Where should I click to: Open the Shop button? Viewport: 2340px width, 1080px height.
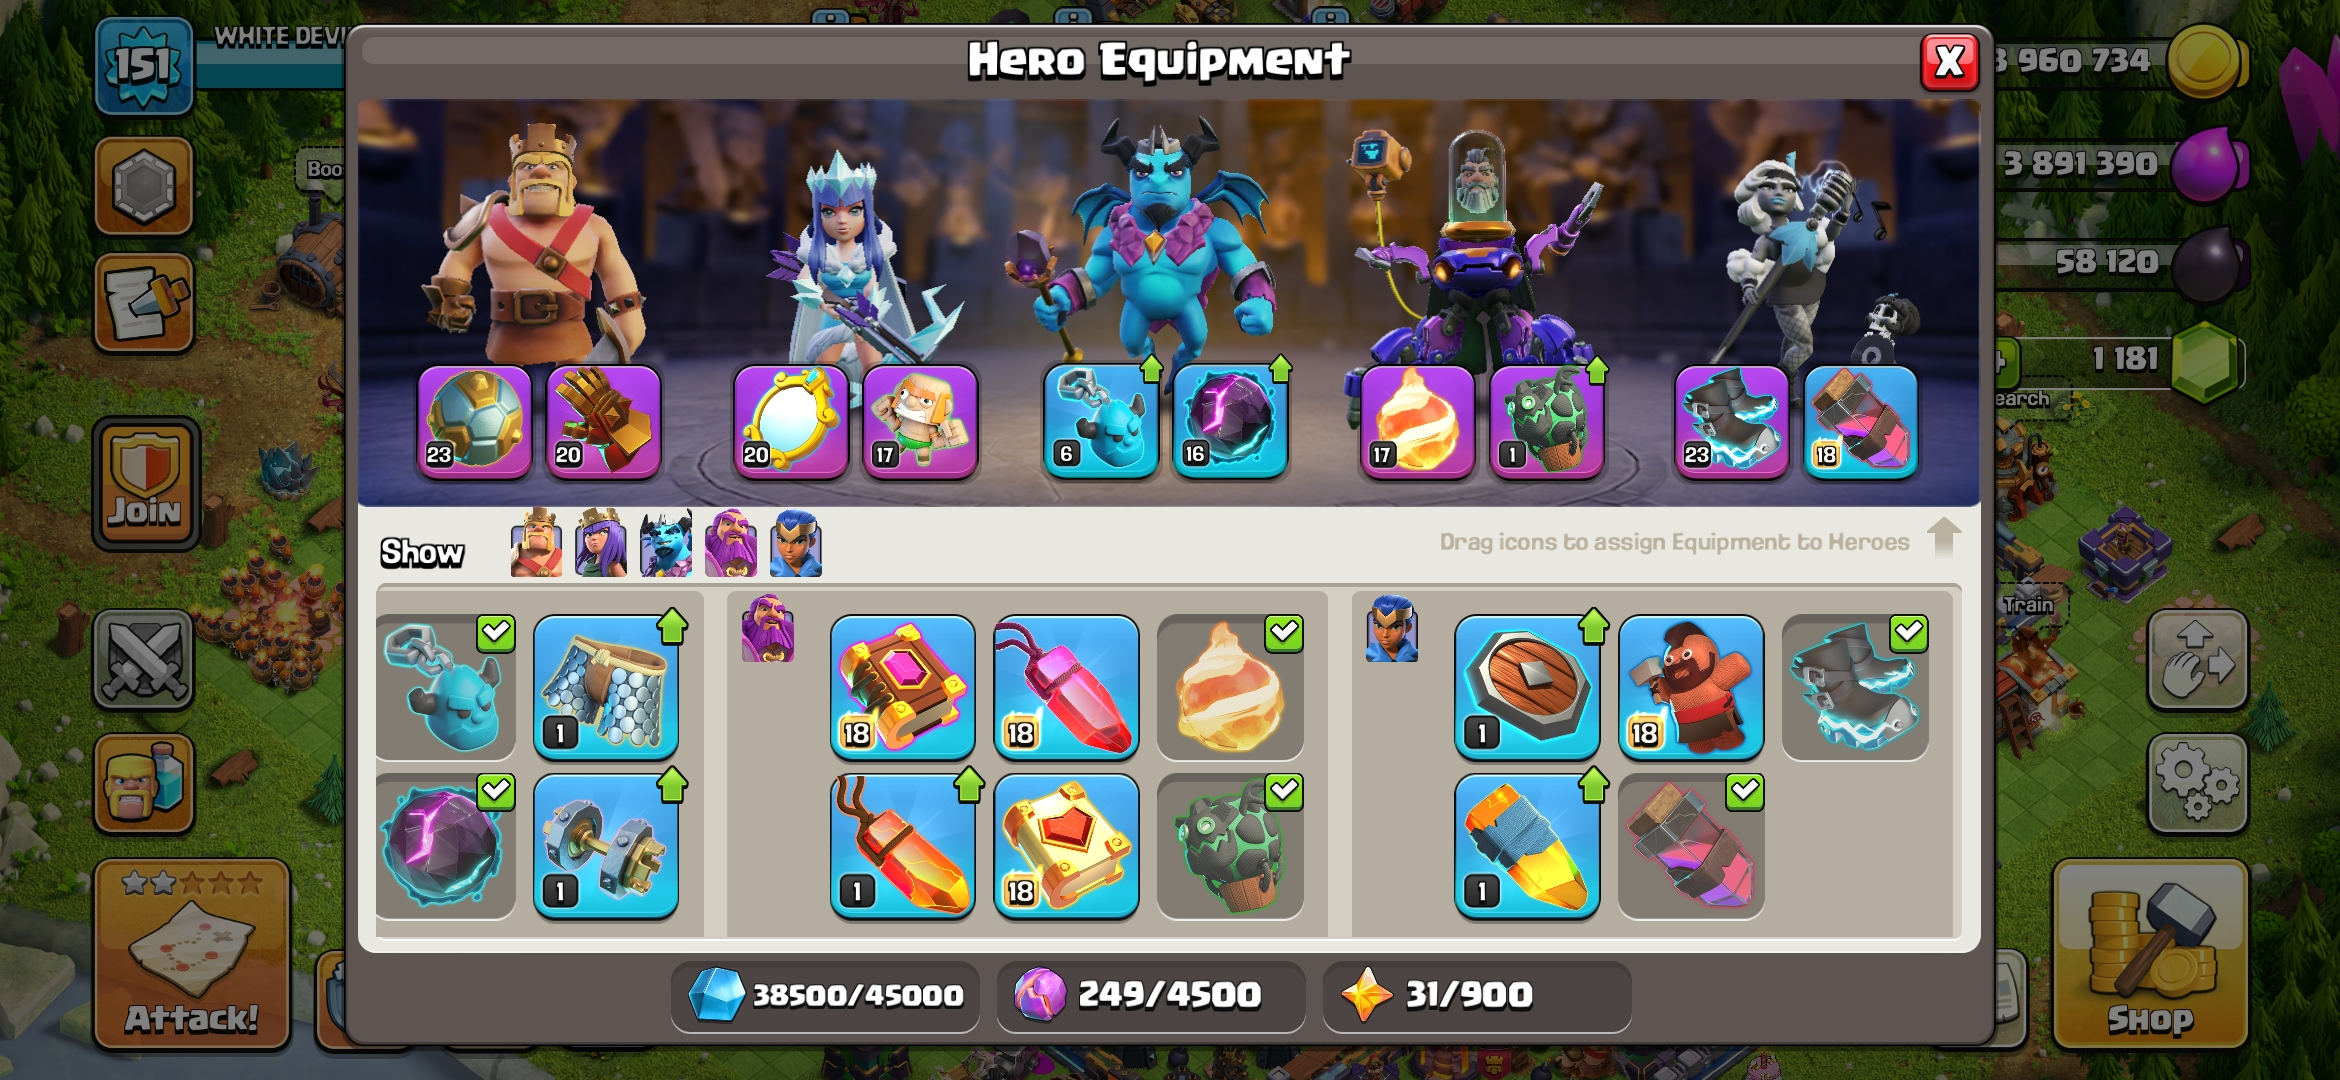click(2150, 954)
